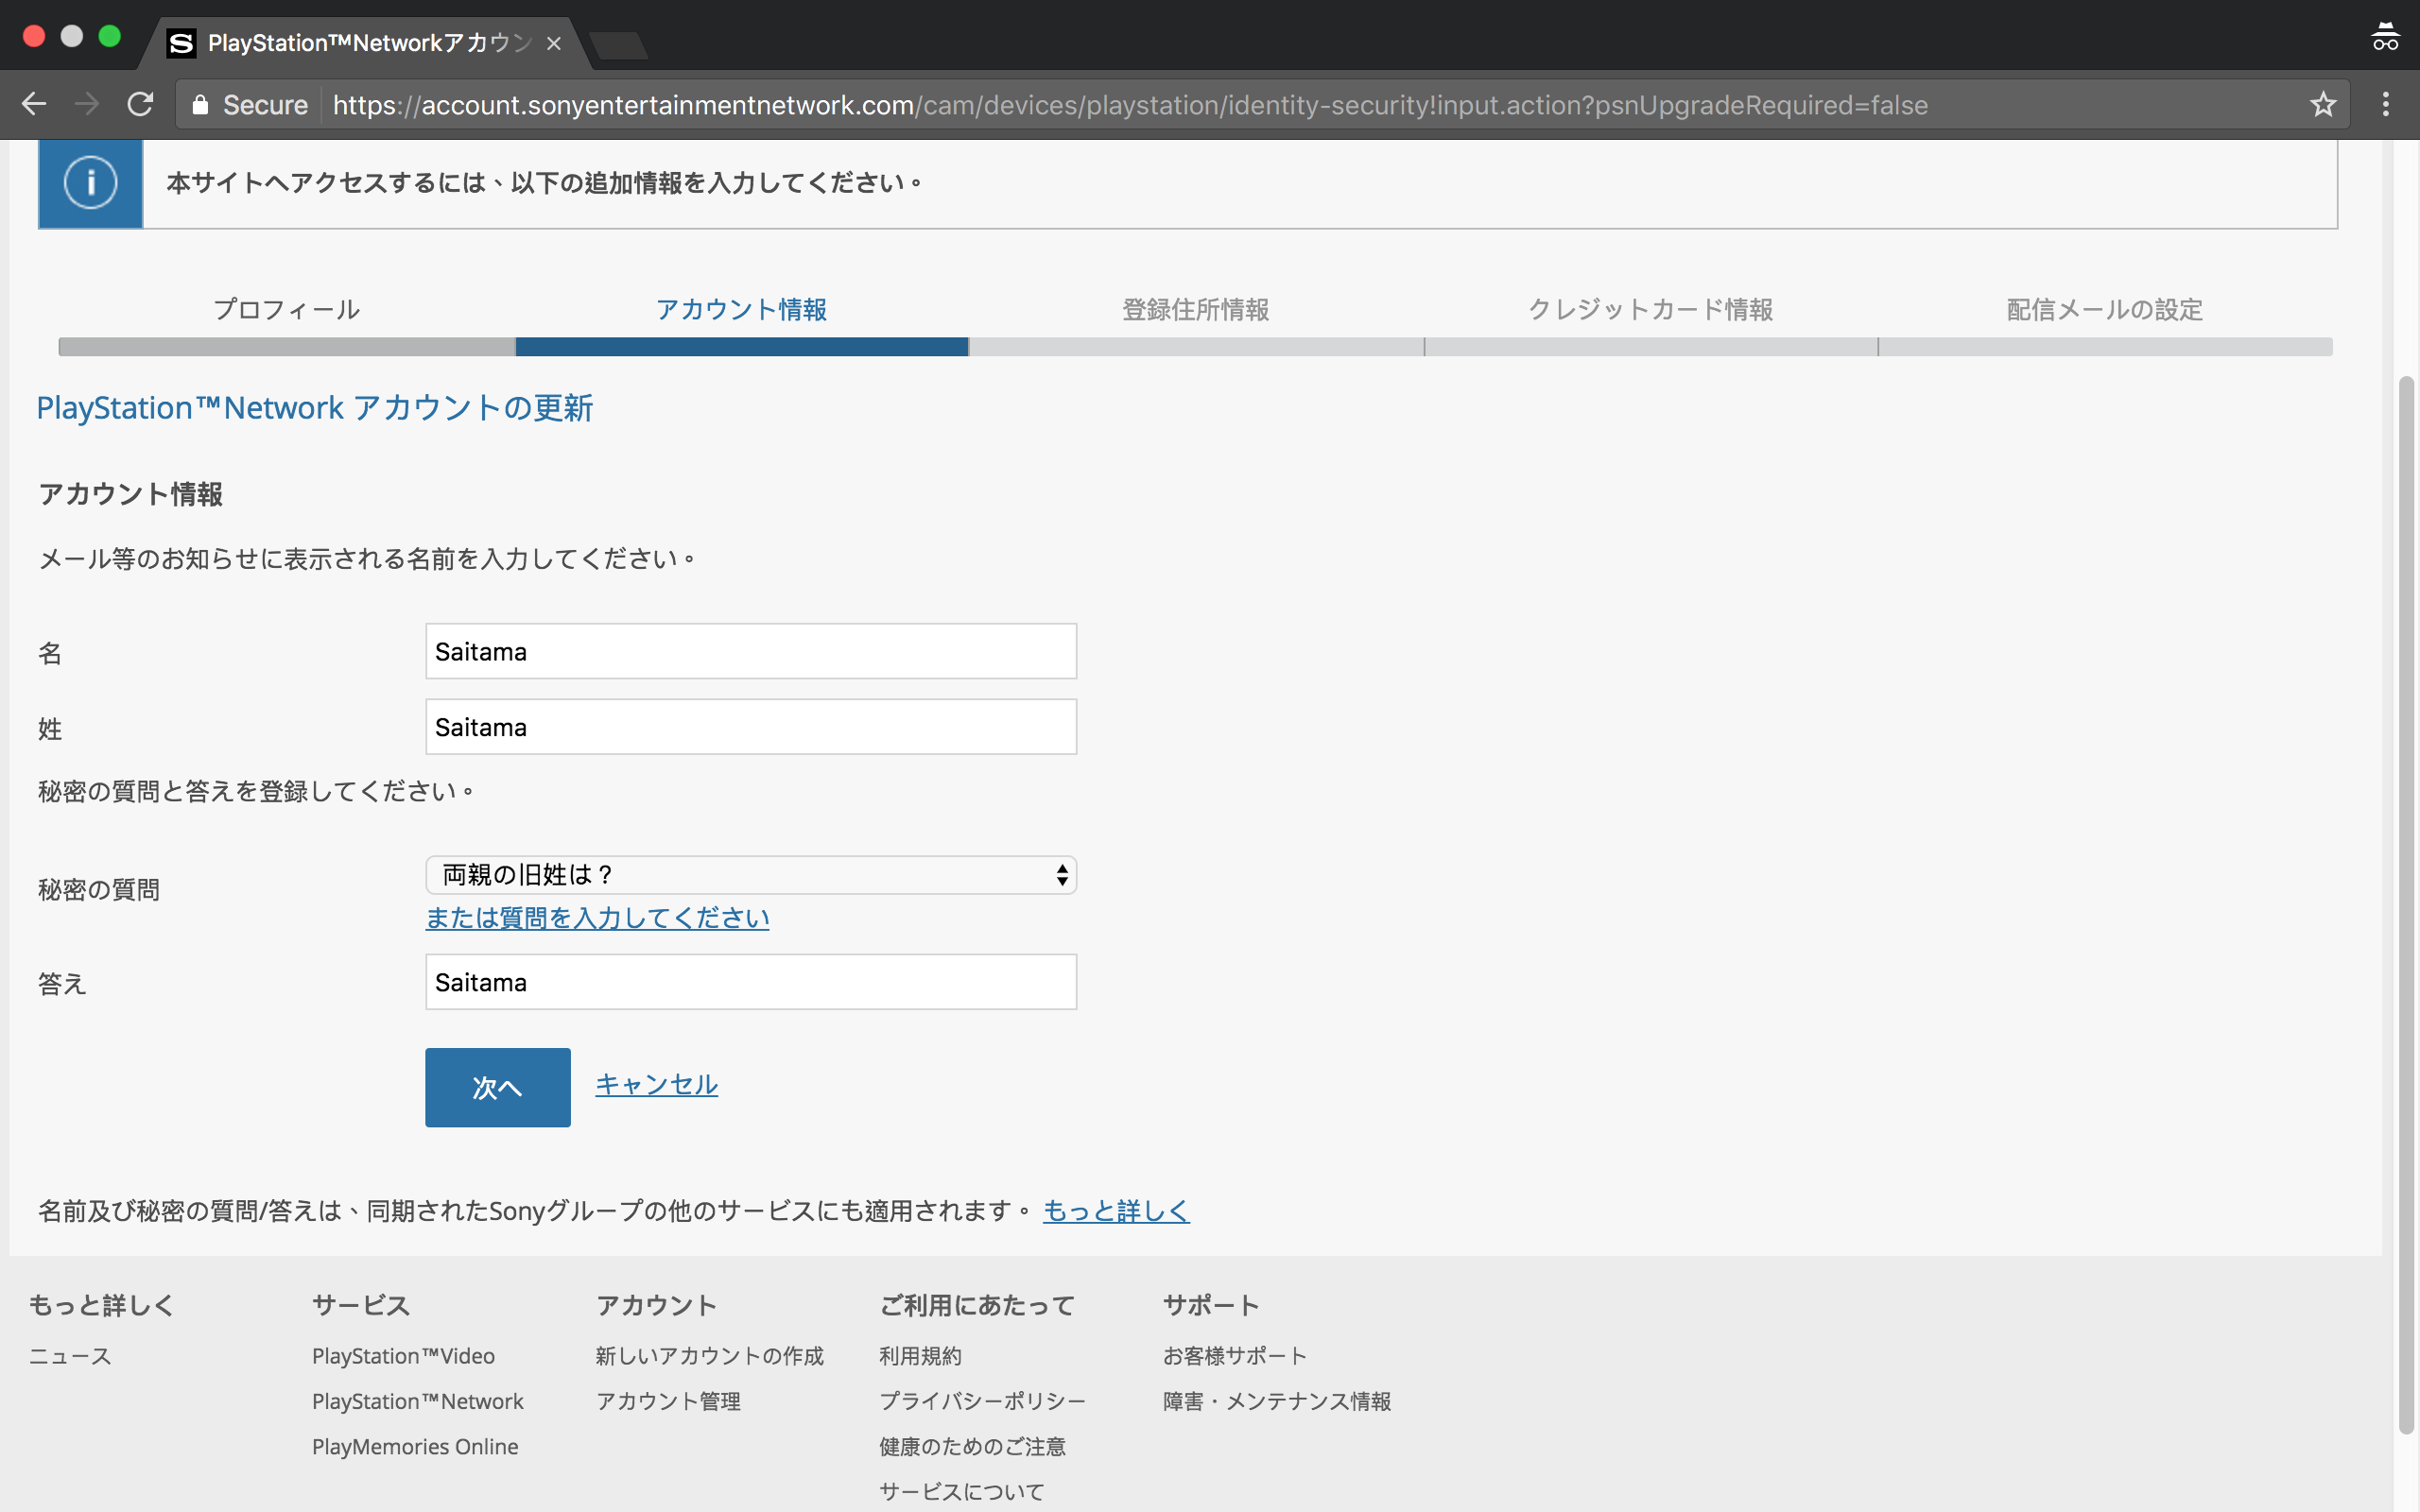Open a new tab button

(619, 45)
